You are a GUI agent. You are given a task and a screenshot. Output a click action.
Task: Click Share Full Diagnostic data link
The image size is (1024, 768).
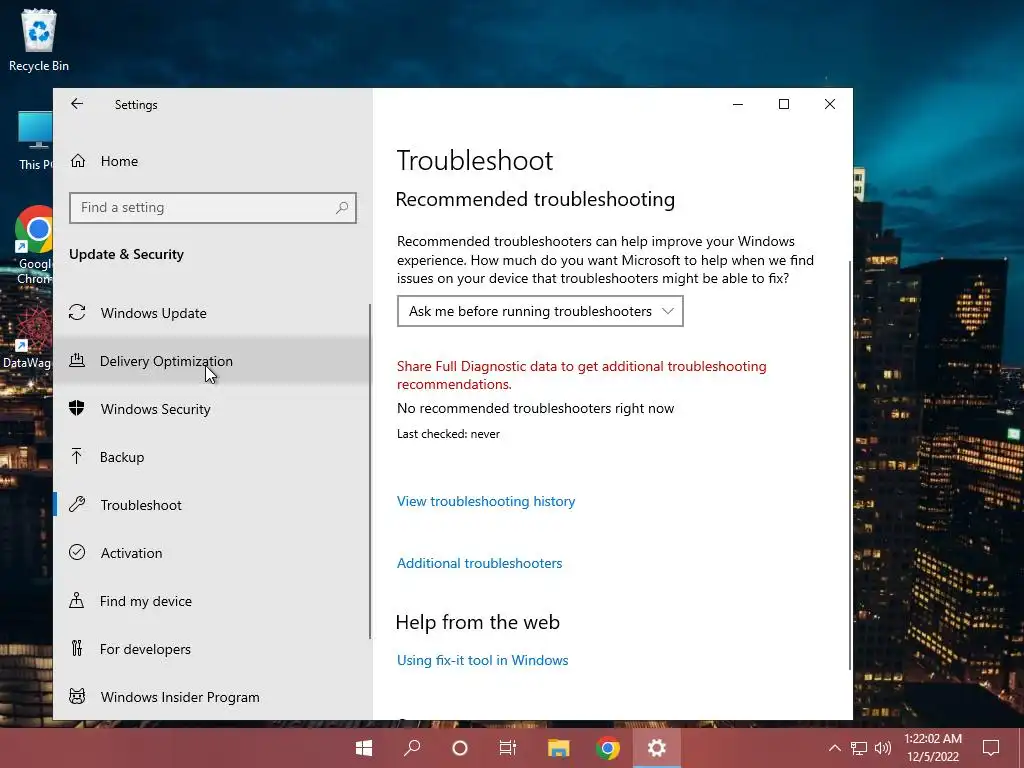(x=582, y=375)
